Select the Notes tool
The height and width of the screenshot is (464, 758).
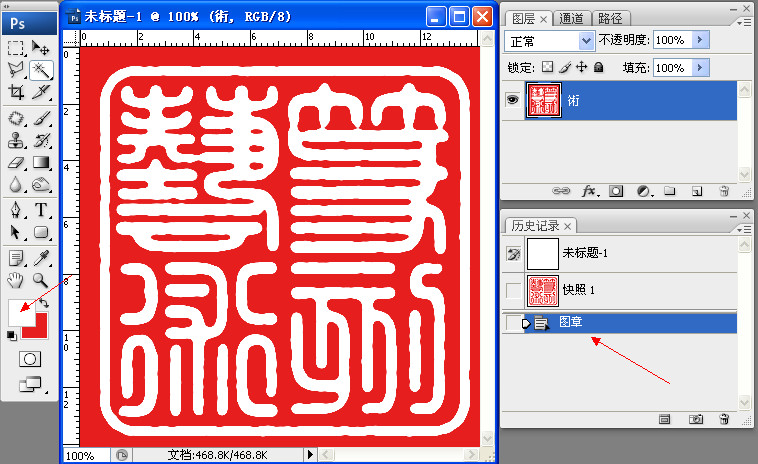pos(15,258)
